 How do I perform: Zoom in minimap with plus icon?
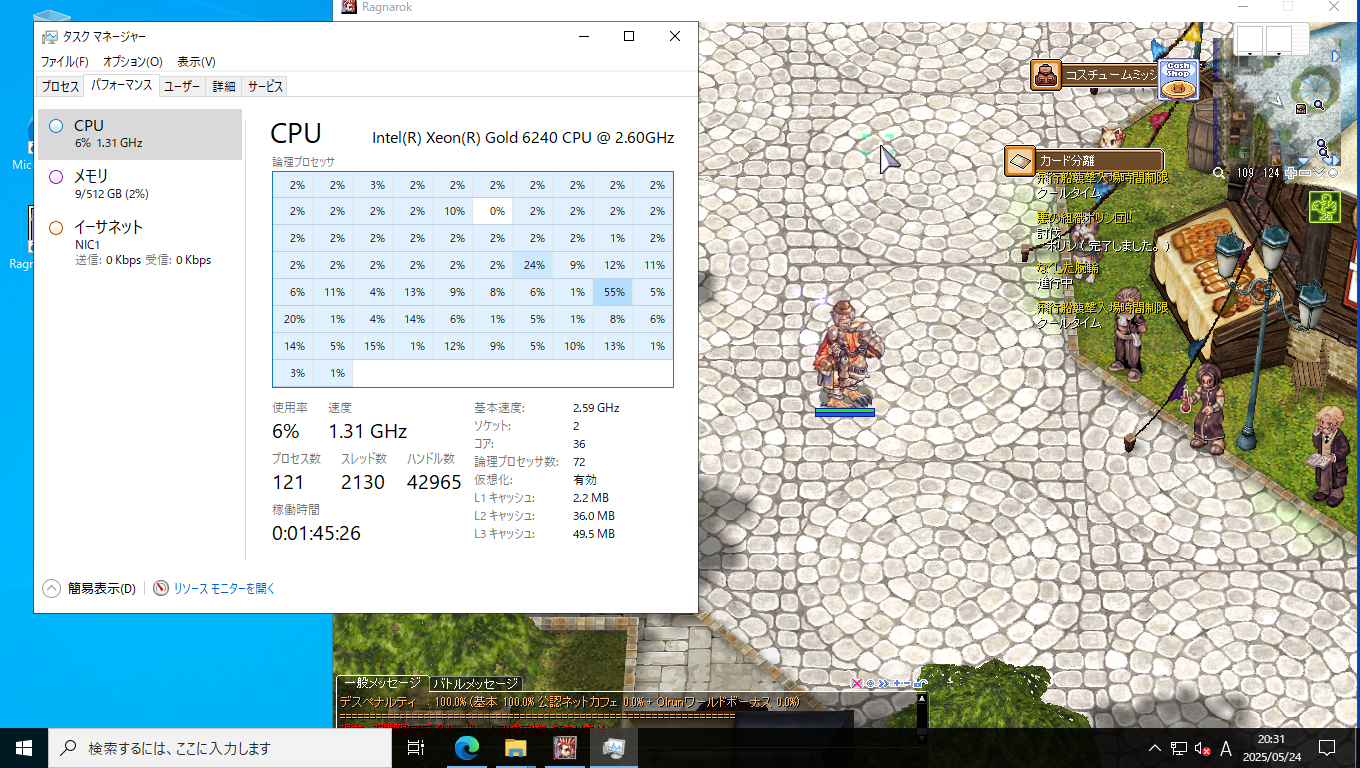1291,173
